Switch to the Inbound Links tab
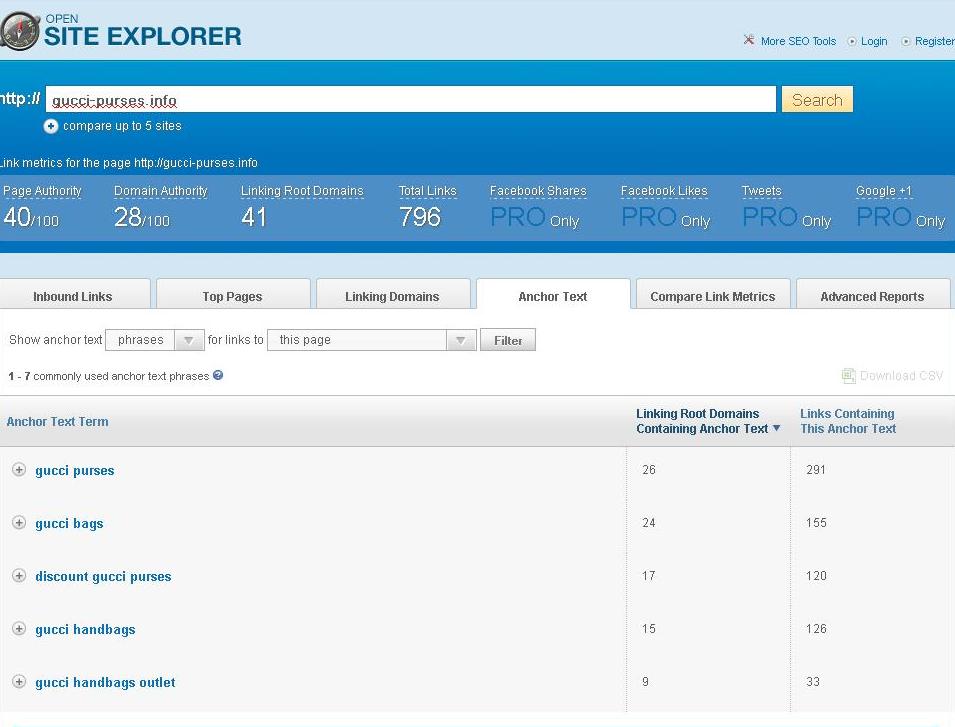The width and height of the screenshot is (955, 727). tap(72, 296)
